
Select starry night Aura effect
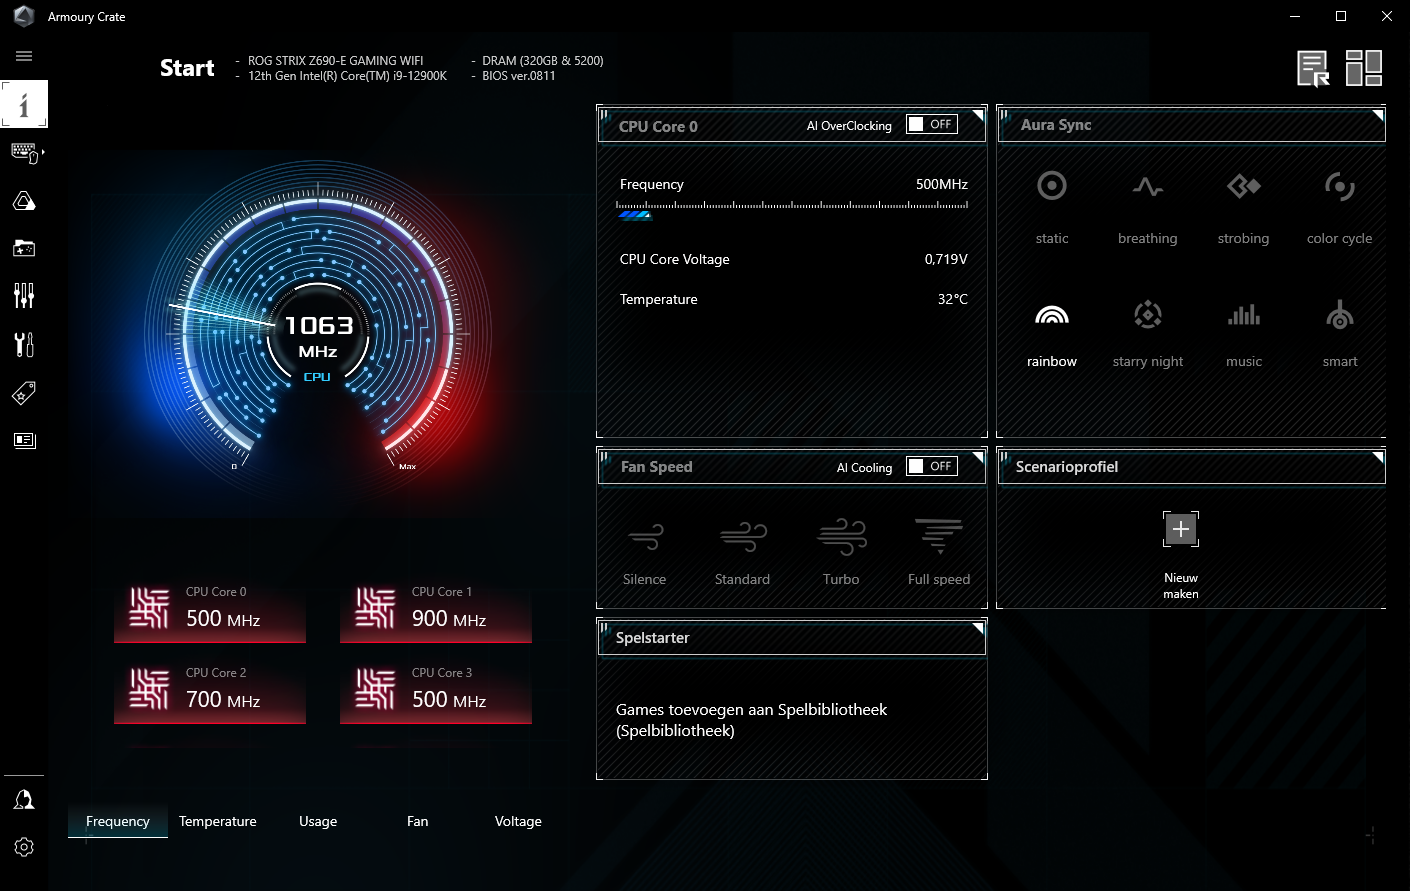pyautogui.click(x=1148, y=333)
